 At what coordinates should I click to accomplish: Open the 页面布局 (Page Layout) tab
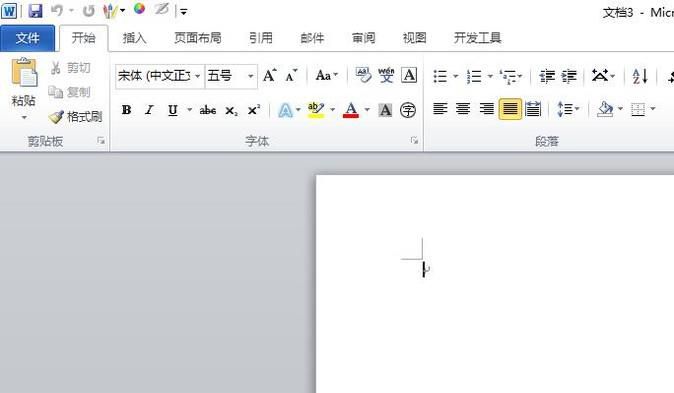tap(198, 38)
